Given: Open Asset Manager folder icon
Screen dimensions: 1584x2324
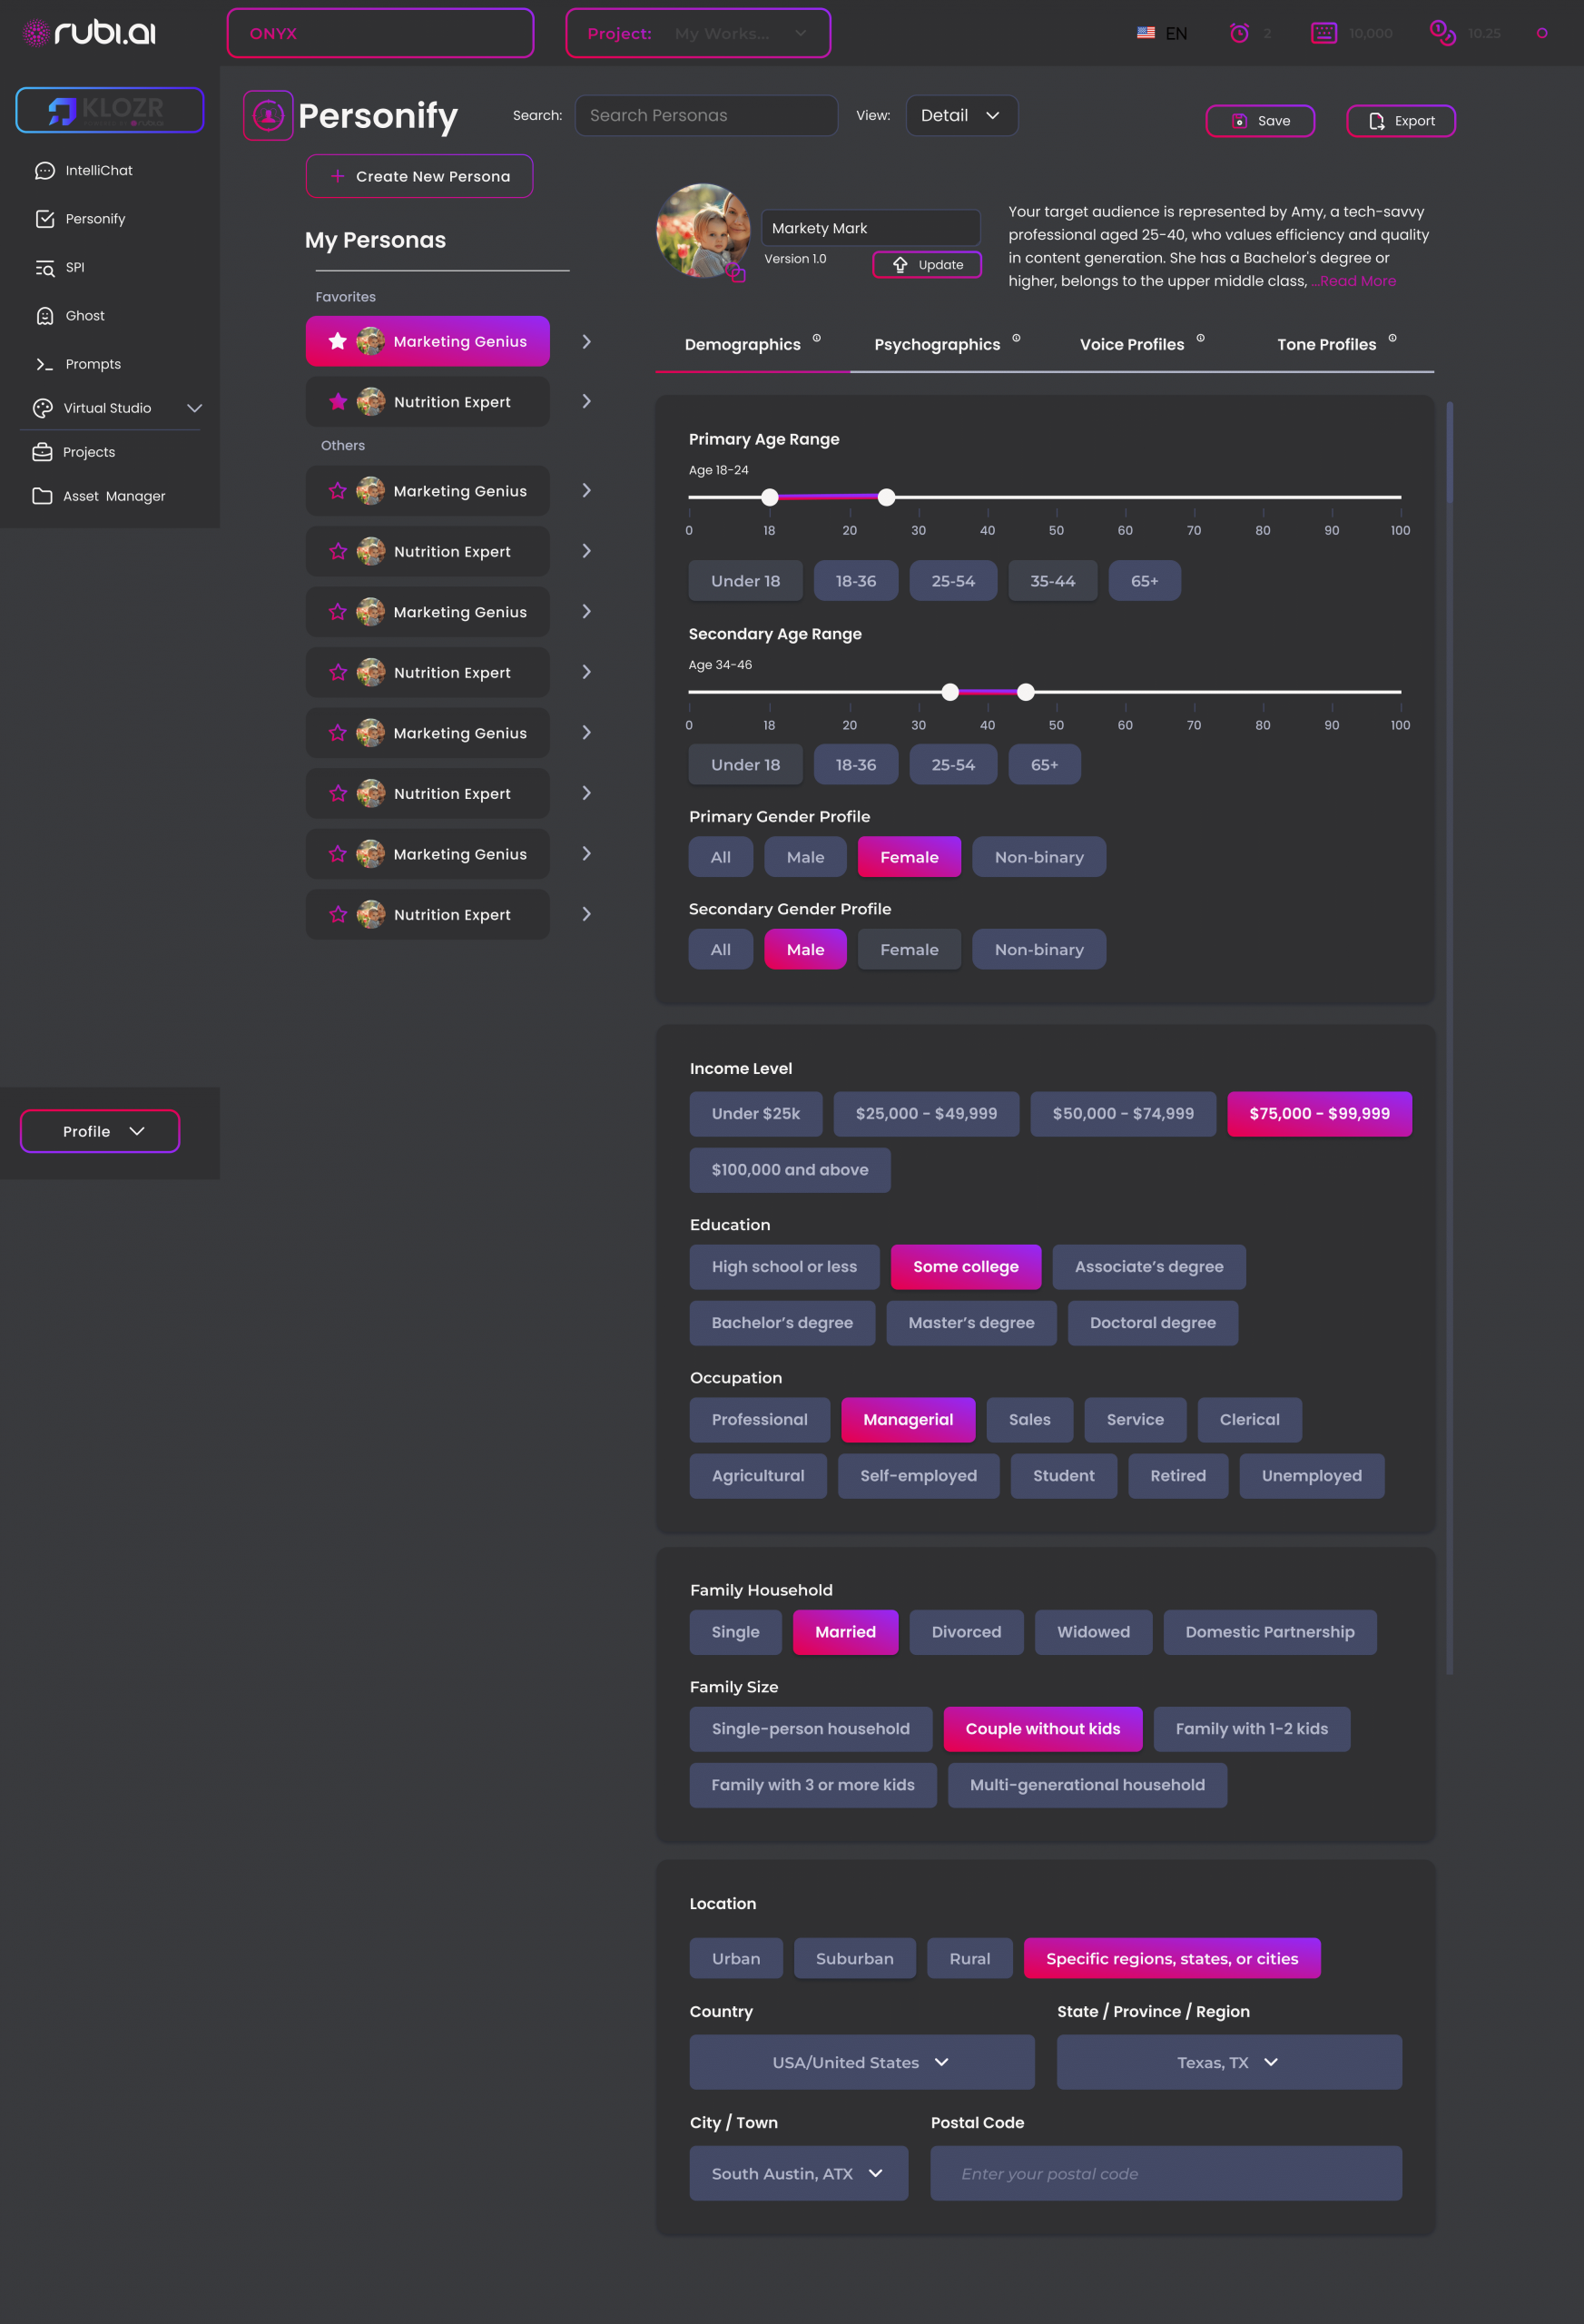Looking at the screenshot, I should click(42, 496).
